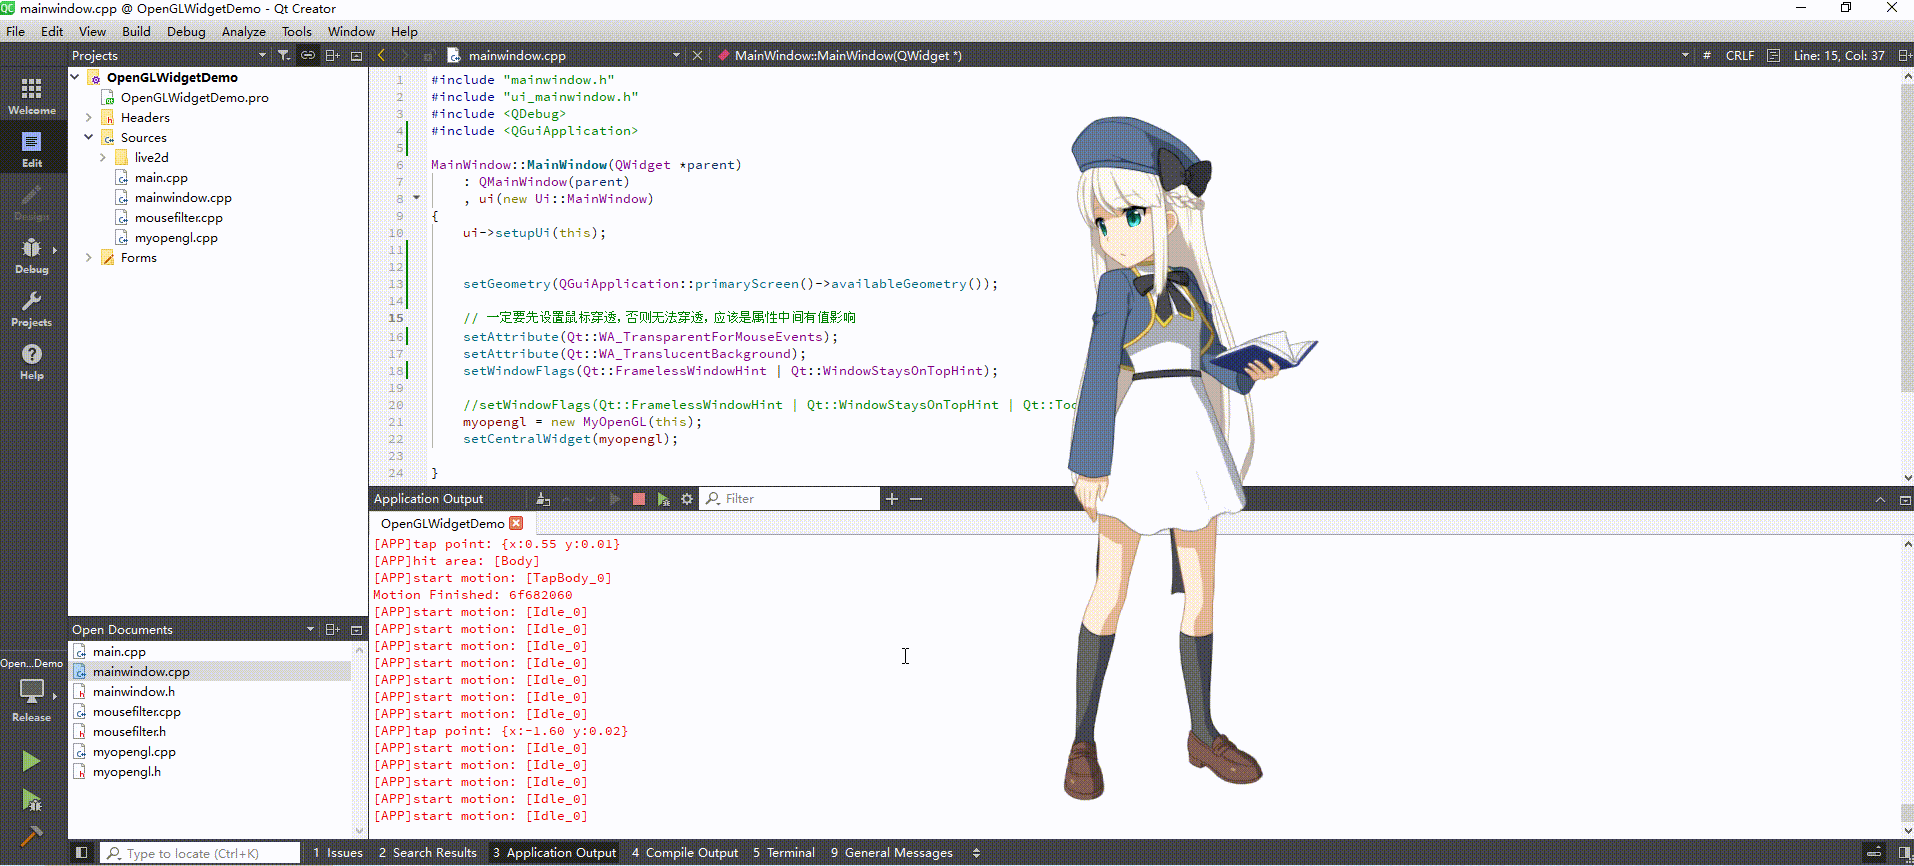1914x866 pixels.
Task: Expand the Headers folder
Action: pos(89,117)
